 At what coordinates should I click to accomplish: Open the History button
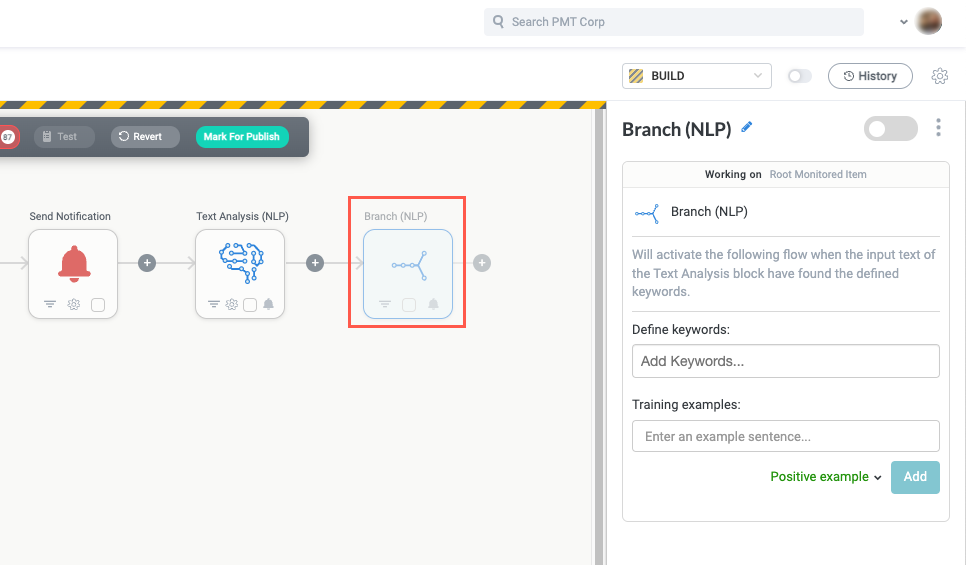(x=870, y=76)
